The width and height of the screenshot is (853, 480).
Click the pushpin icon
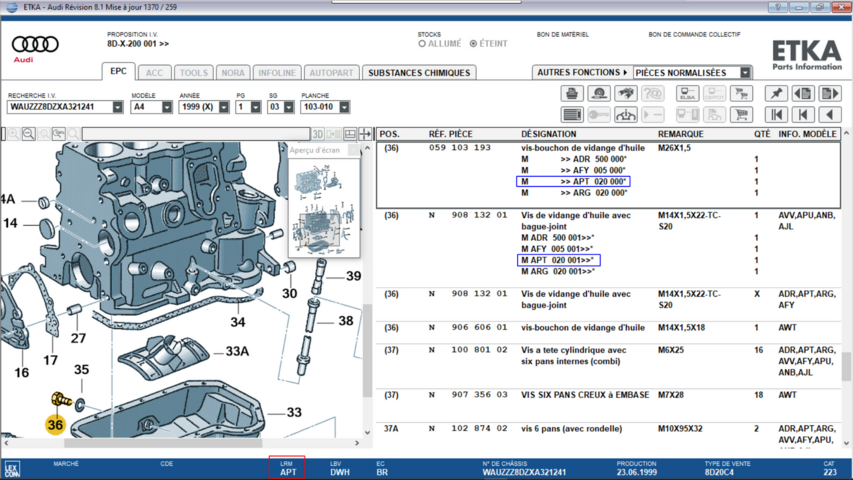(776, 94)
